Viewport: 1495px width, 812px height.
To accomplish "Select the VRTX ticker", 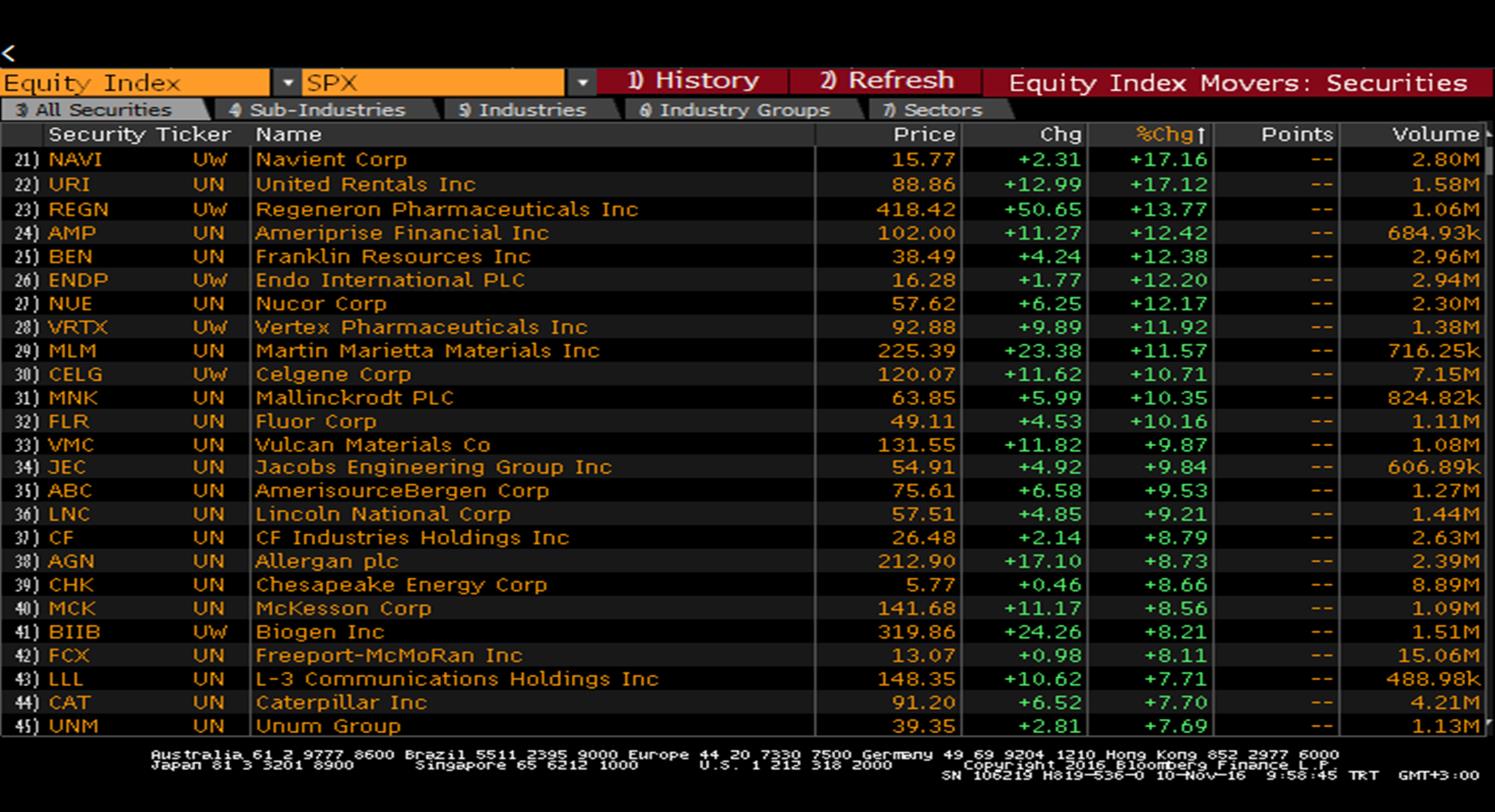I will tap(78, 327).
